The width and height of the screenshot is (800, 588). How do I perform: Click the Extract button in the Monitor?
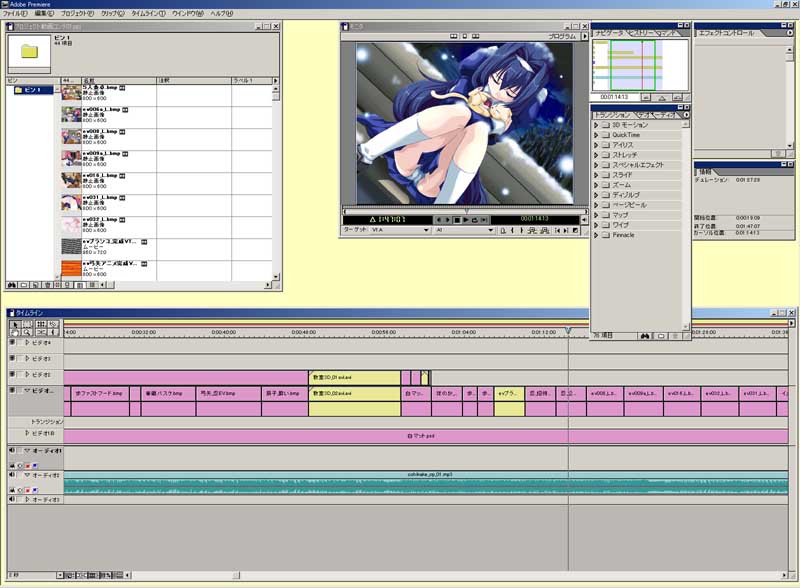click(x=545, y=231)
